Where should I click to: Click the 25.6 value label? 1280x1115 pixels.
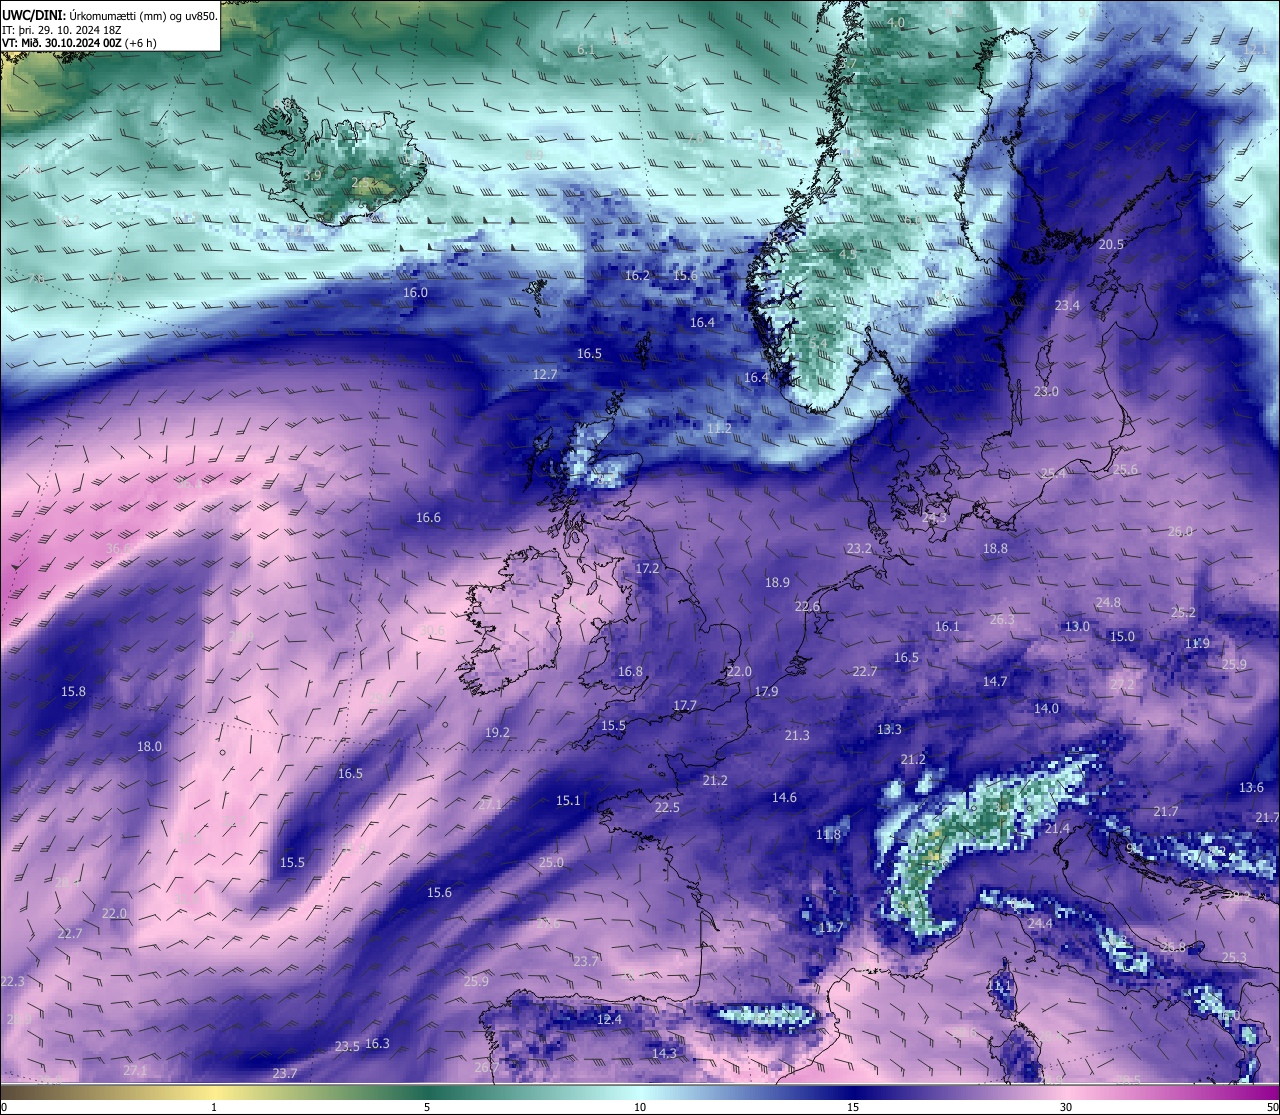pyautogui.click(x=1125, y=469)
